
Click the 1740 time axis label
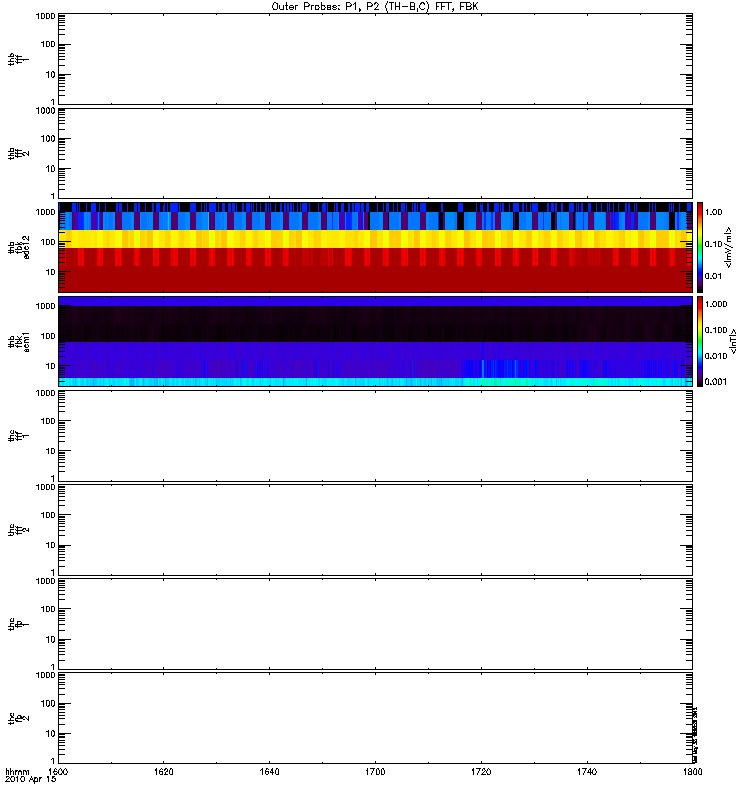pos(587,771)
